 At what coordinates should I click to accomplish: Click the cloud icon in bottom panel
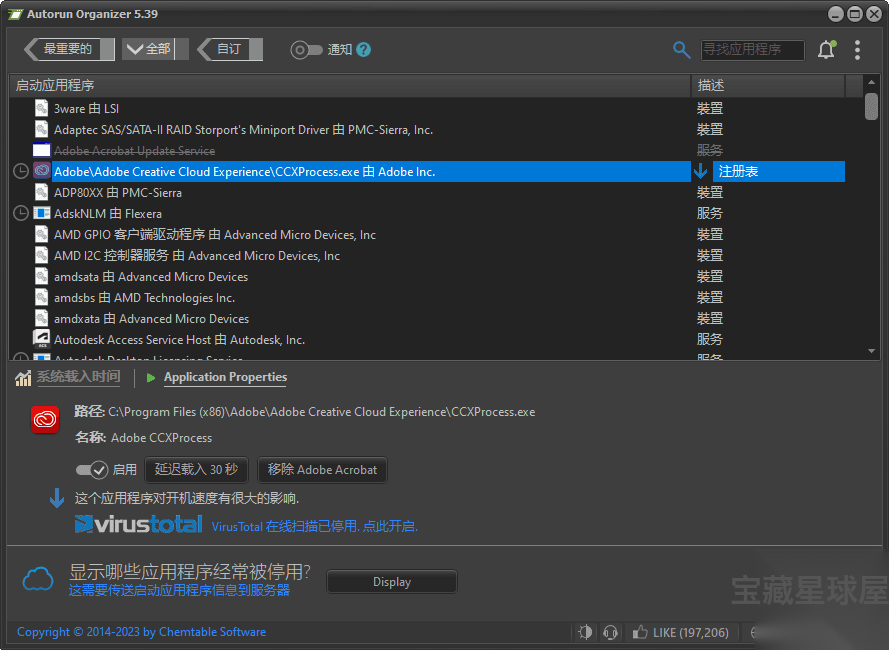38,579
